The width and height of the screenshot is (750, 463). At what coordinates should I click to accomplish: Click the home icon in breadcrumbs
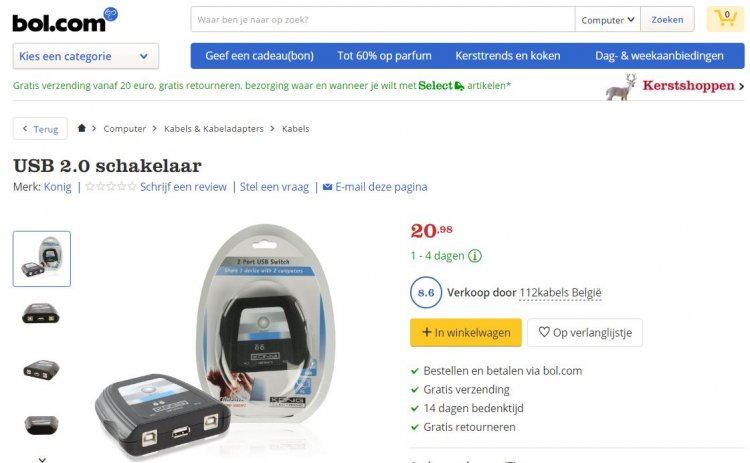pyautogui.click(x=82, y=128)
